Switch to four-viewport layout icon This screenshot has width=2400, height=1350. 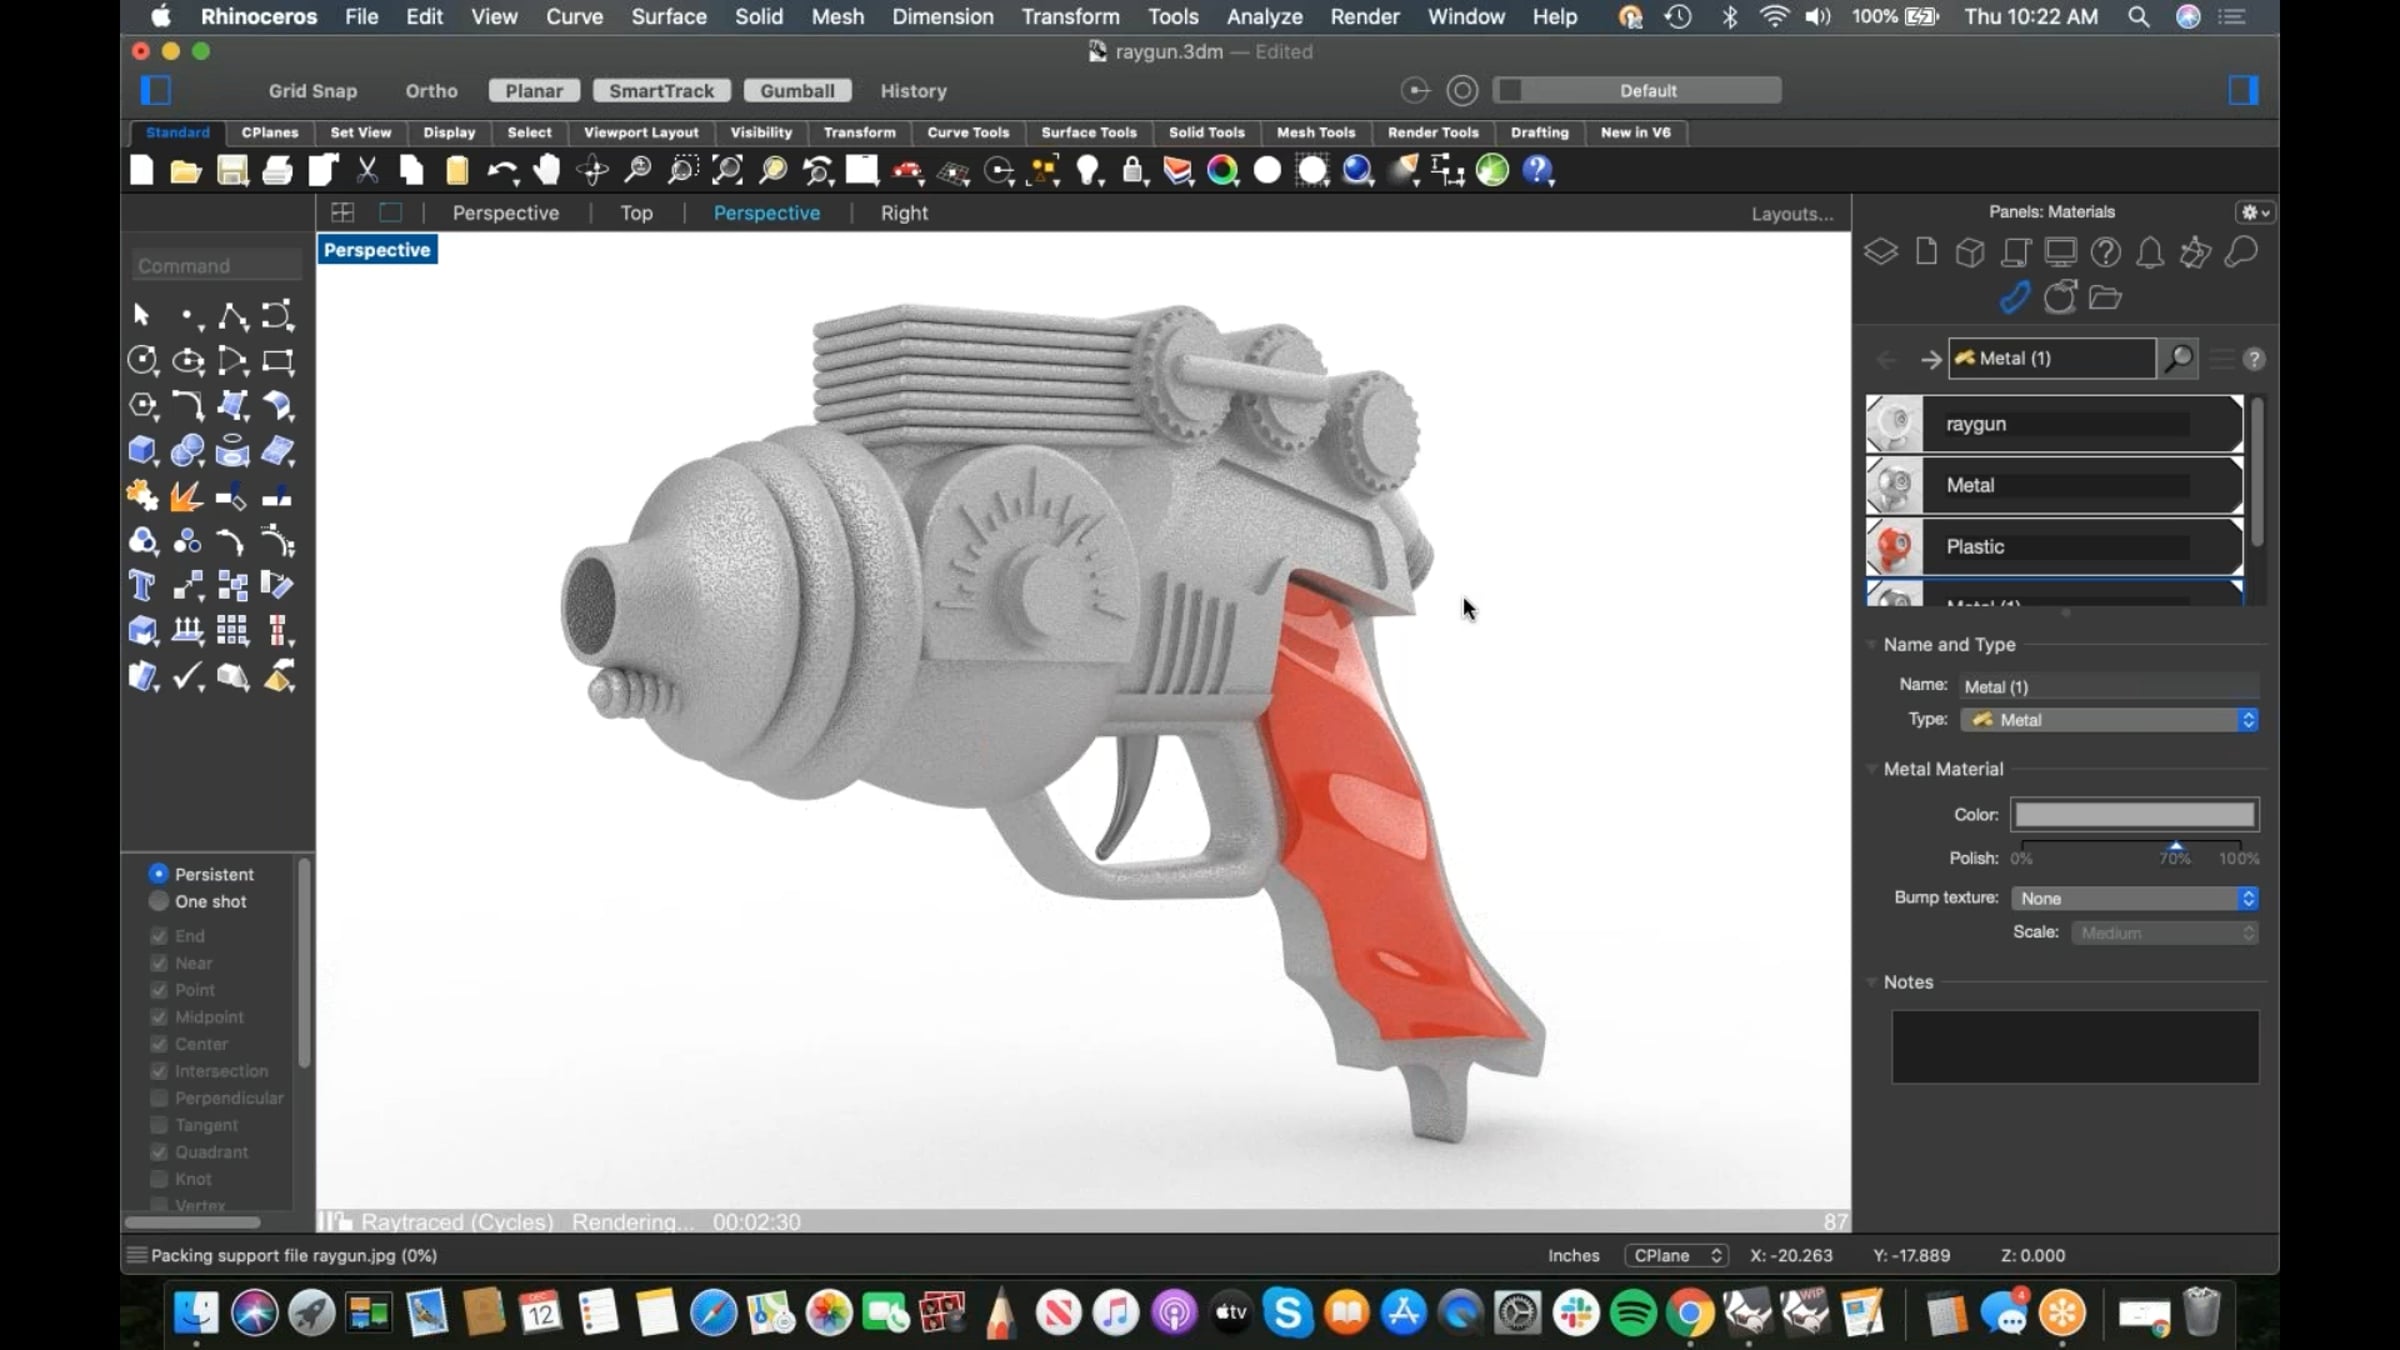click(343, 213)
